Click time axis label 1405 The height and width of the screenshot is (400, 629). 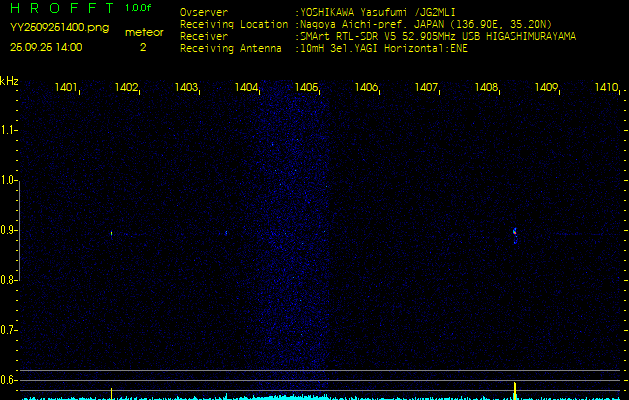pyautogui.click(x=306, y=87)
